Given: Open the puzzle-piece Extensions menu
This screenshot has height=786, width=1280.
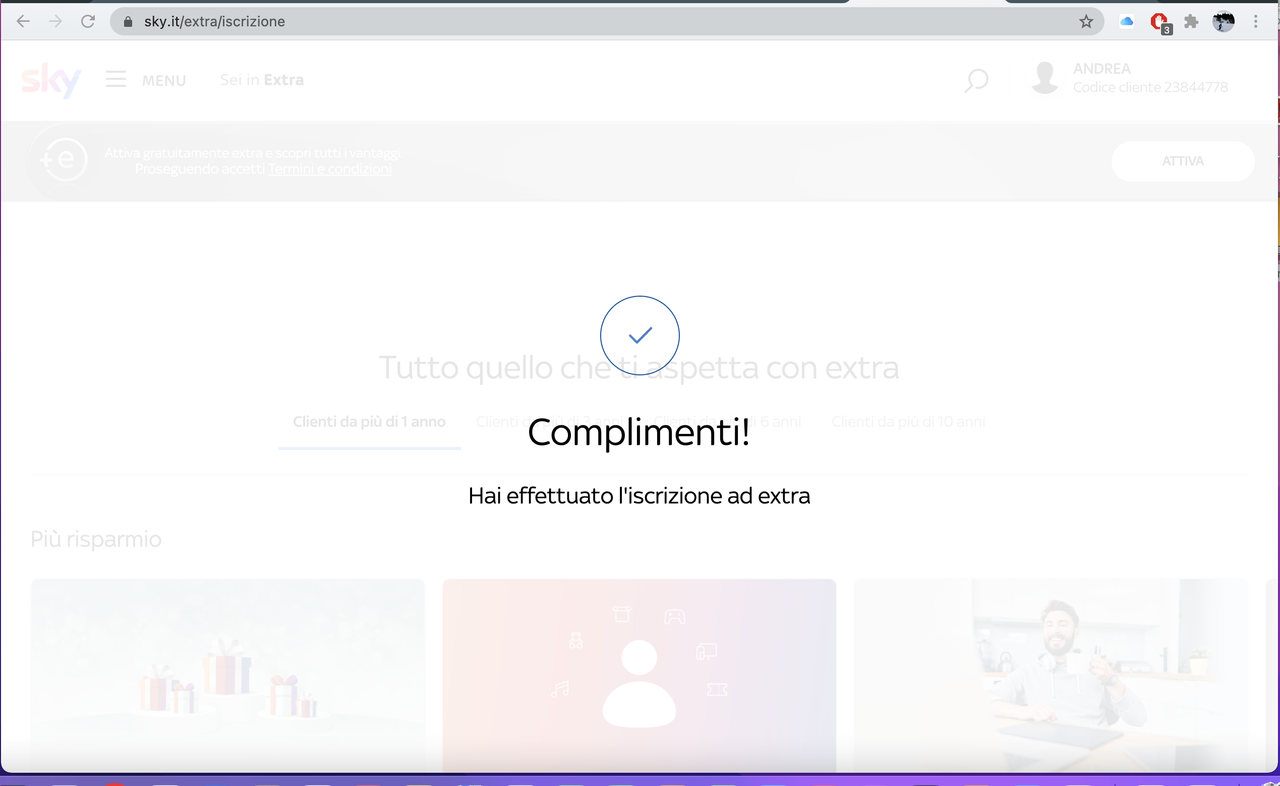Looking at the screenshot, I should (x=1191, y=21).
